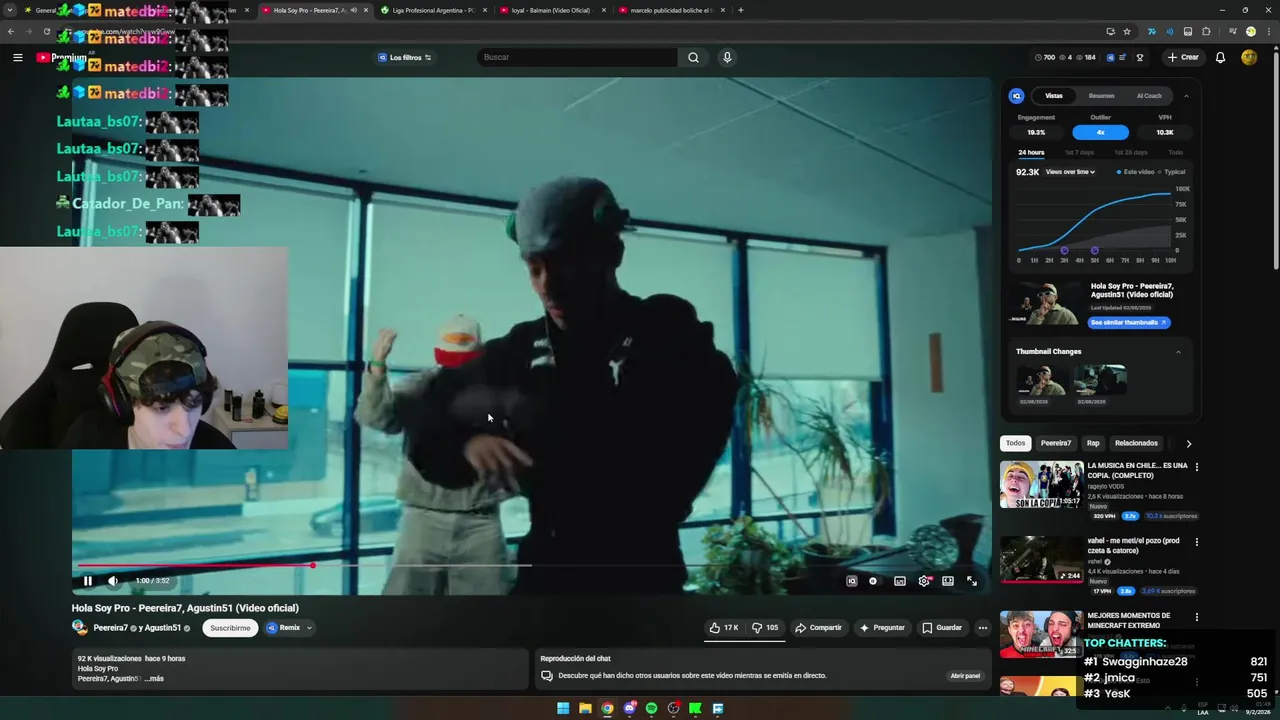
Task: Select the 1st 28 days range tab
Action: (x=1130, y=153)
